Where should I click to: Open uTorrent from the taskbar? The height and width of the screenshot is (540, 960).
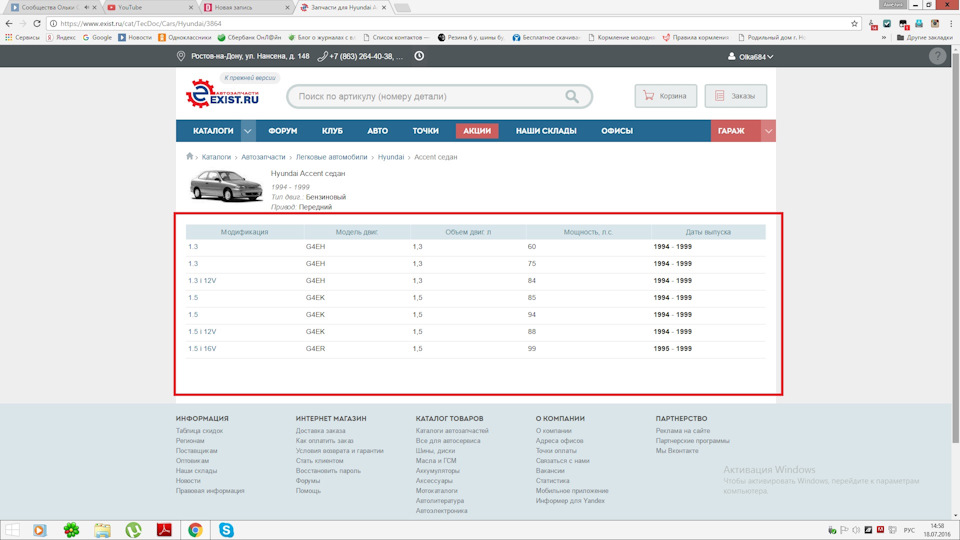point(133,530)
